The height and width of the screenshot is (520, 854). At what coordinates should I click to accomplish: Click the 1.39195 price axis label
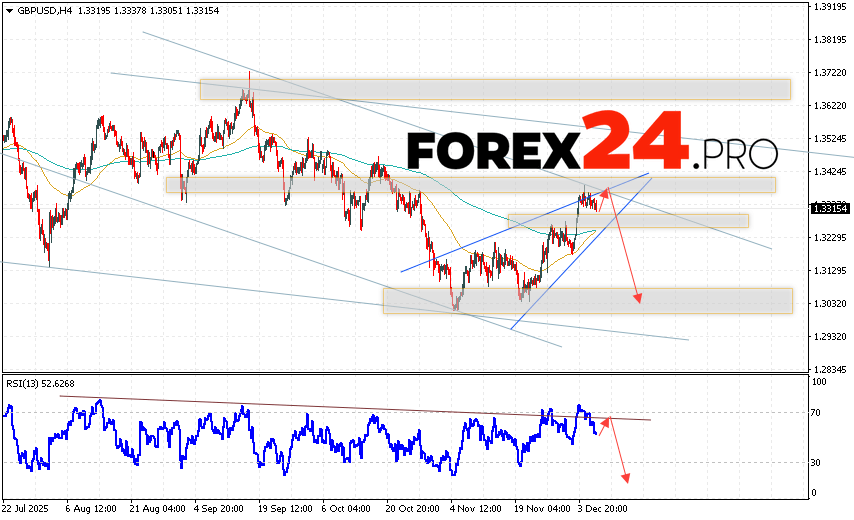tap(831, 6)
